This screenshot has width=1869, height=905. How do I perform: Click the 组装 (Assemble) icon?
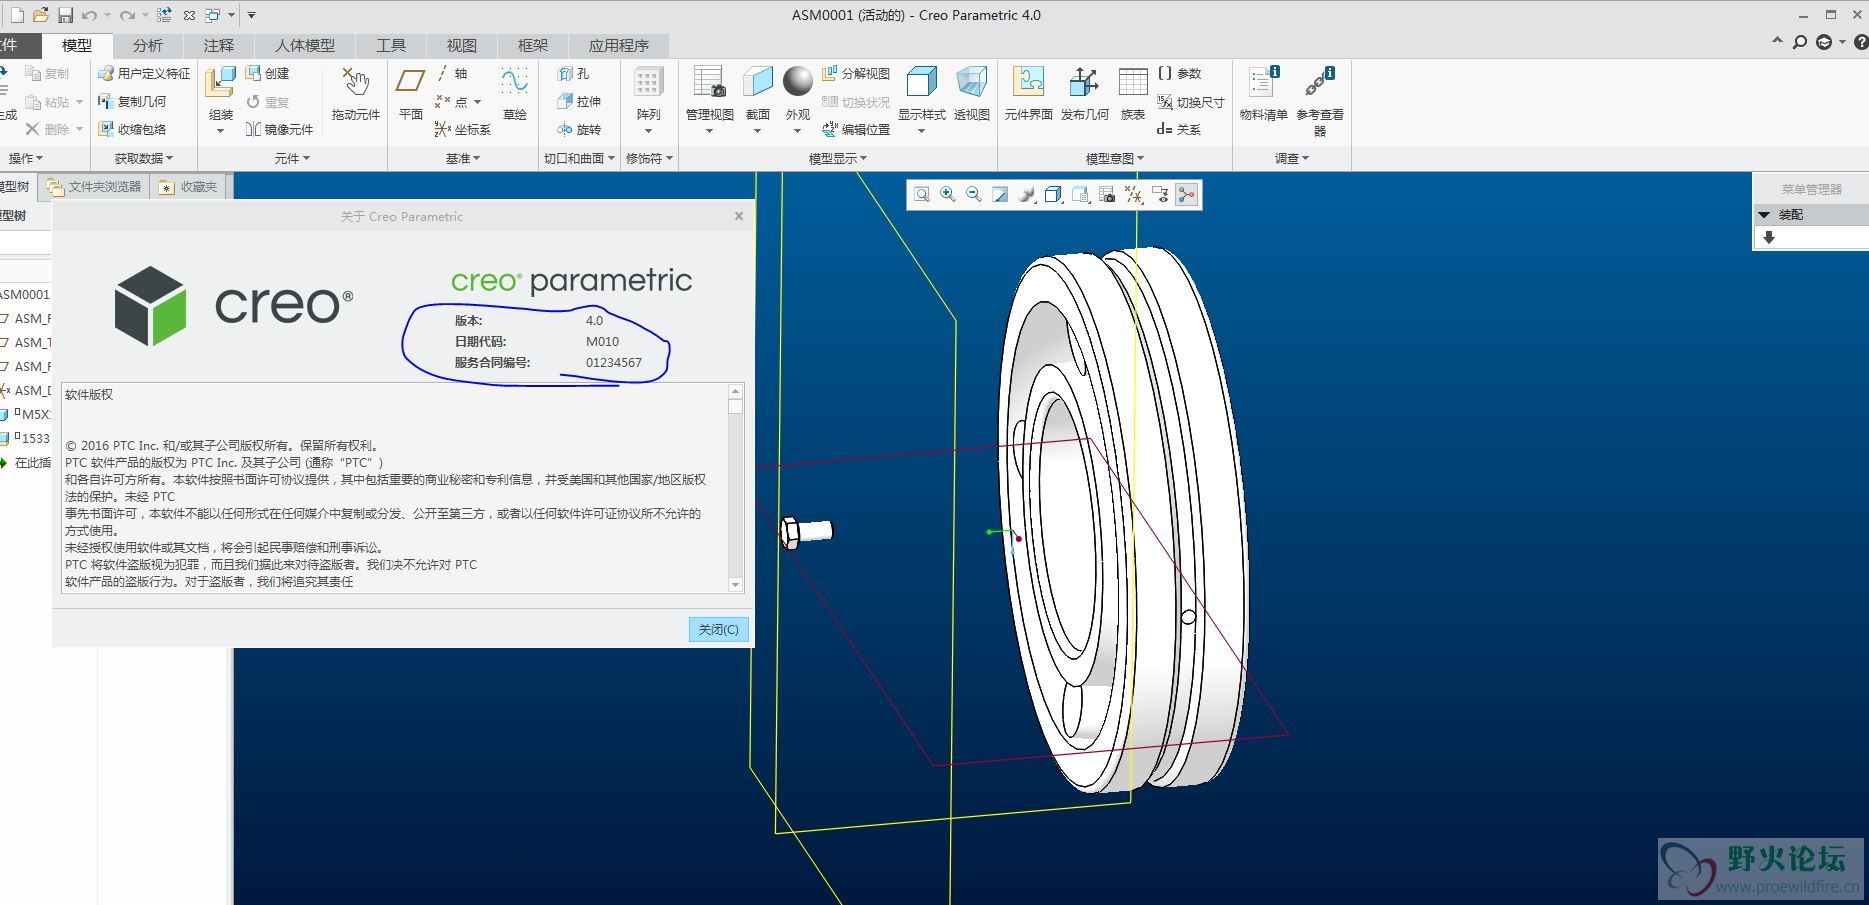(220, 85)
